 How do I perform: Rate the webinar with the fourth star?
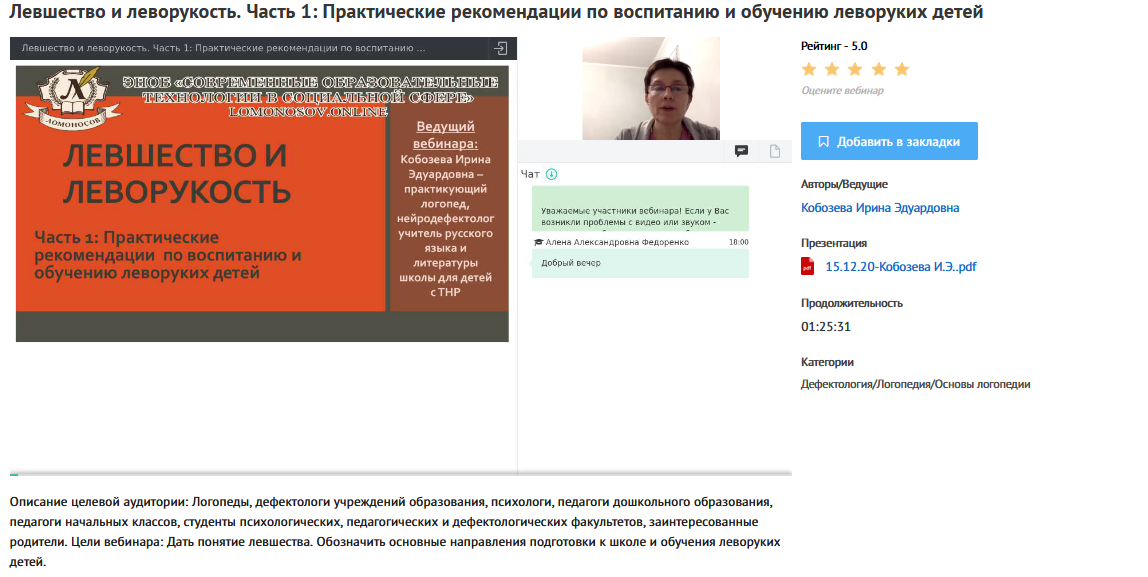(879, 69)
